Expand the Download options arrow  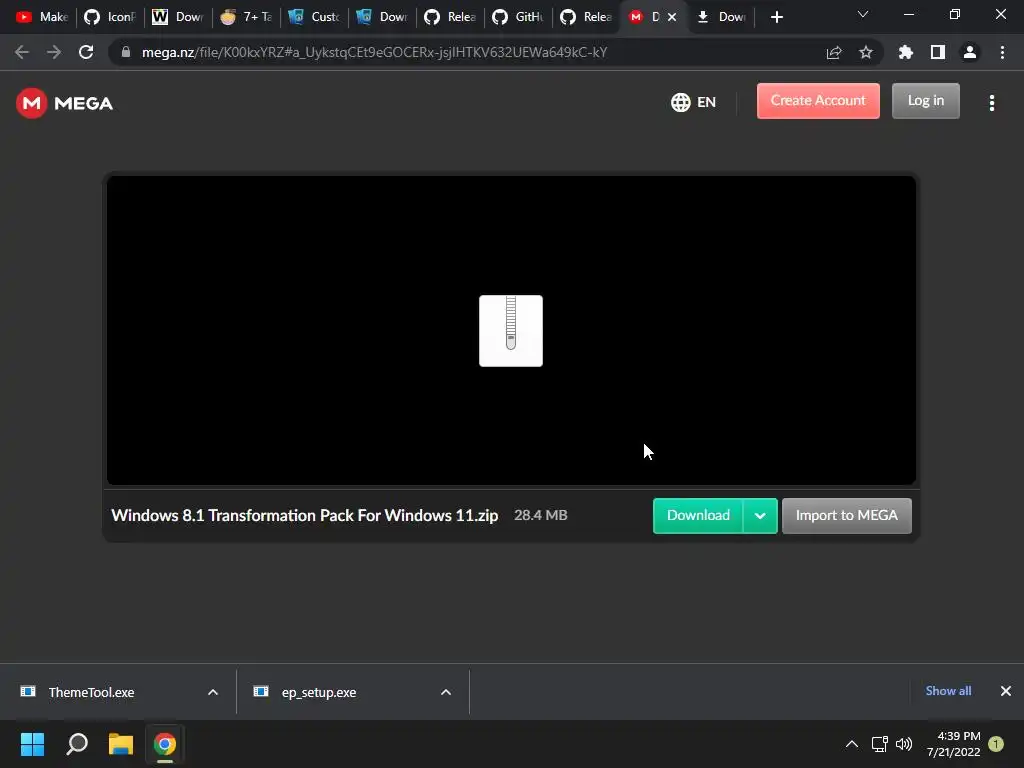click(760, 515)
